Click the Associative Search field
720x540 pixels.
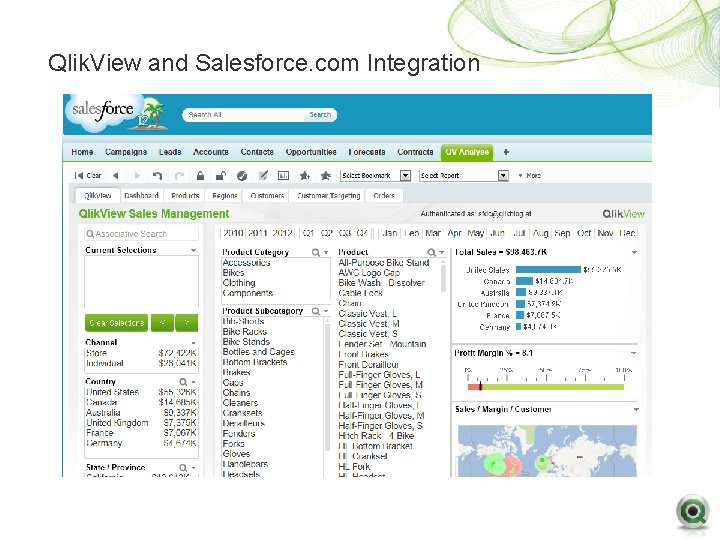pyautogui.click(x=141, y=234)
